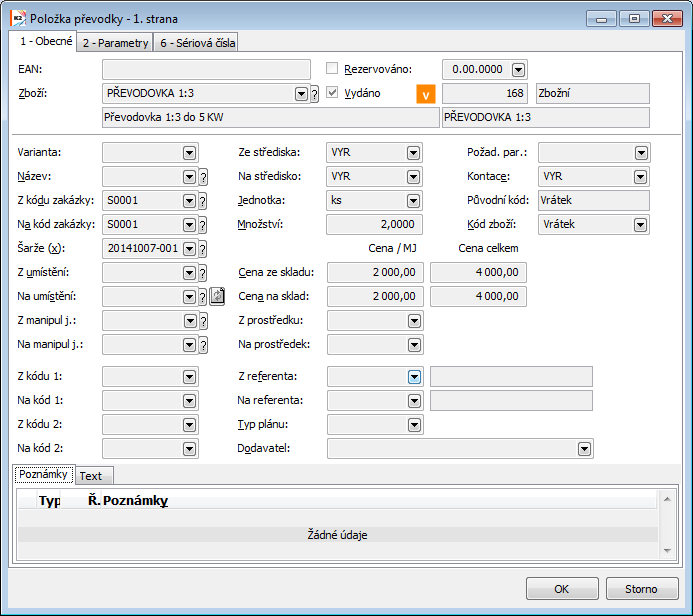
Task: Select the Text tab
Action: [94, 476]
